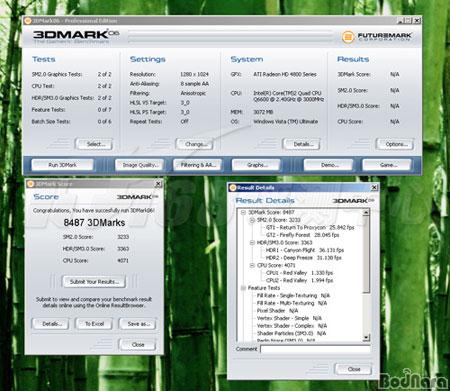The height and width of the screenshot is (391, 450).
Task: Select HDR2 - Deep Freeze row
Action: click(x=303, y=258)
